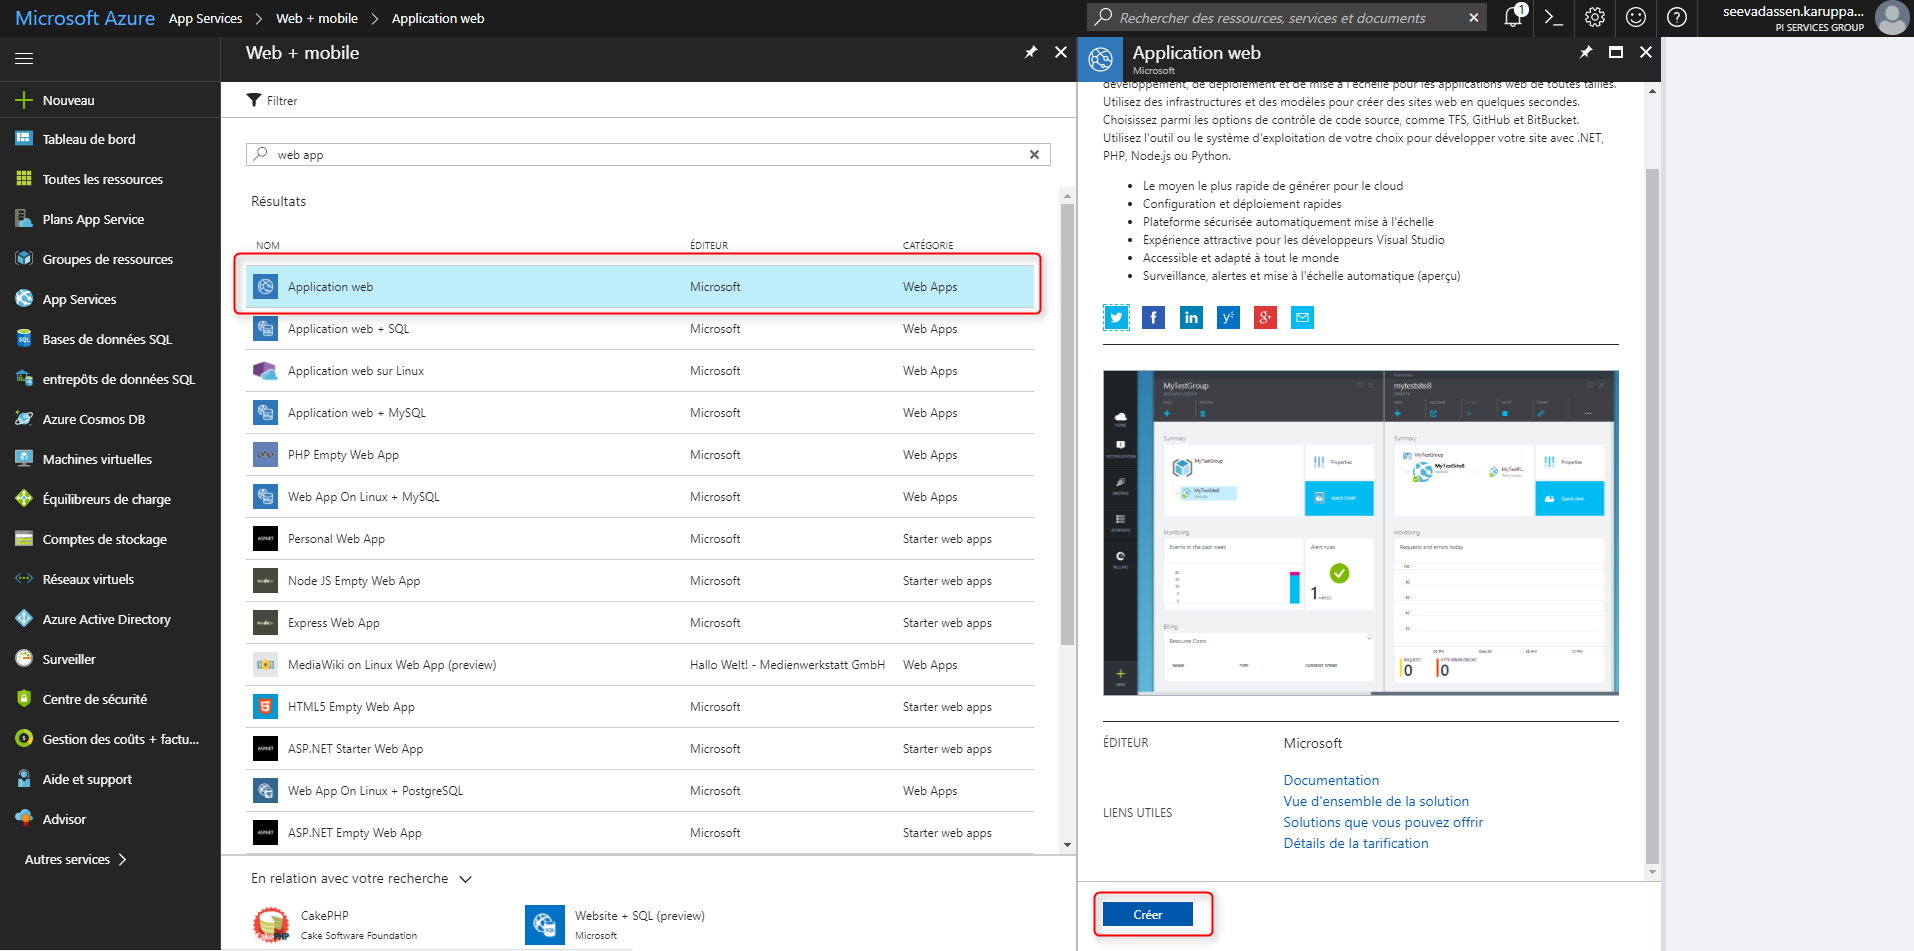Share on Facebook icon
This screenshot has height=951, width=1914.
[x=1153, y=318]
